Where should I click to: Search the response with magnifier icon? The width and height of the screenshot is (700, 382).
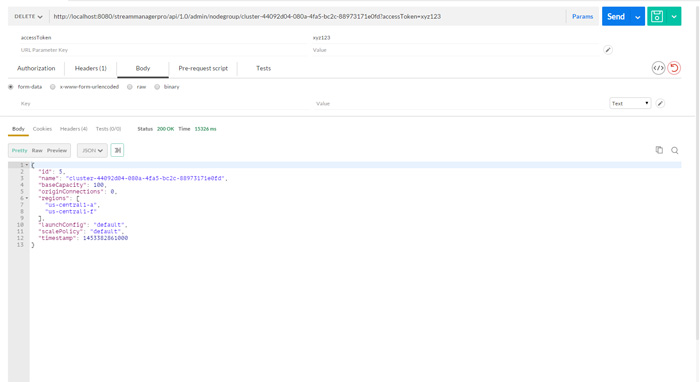[675, 150]
